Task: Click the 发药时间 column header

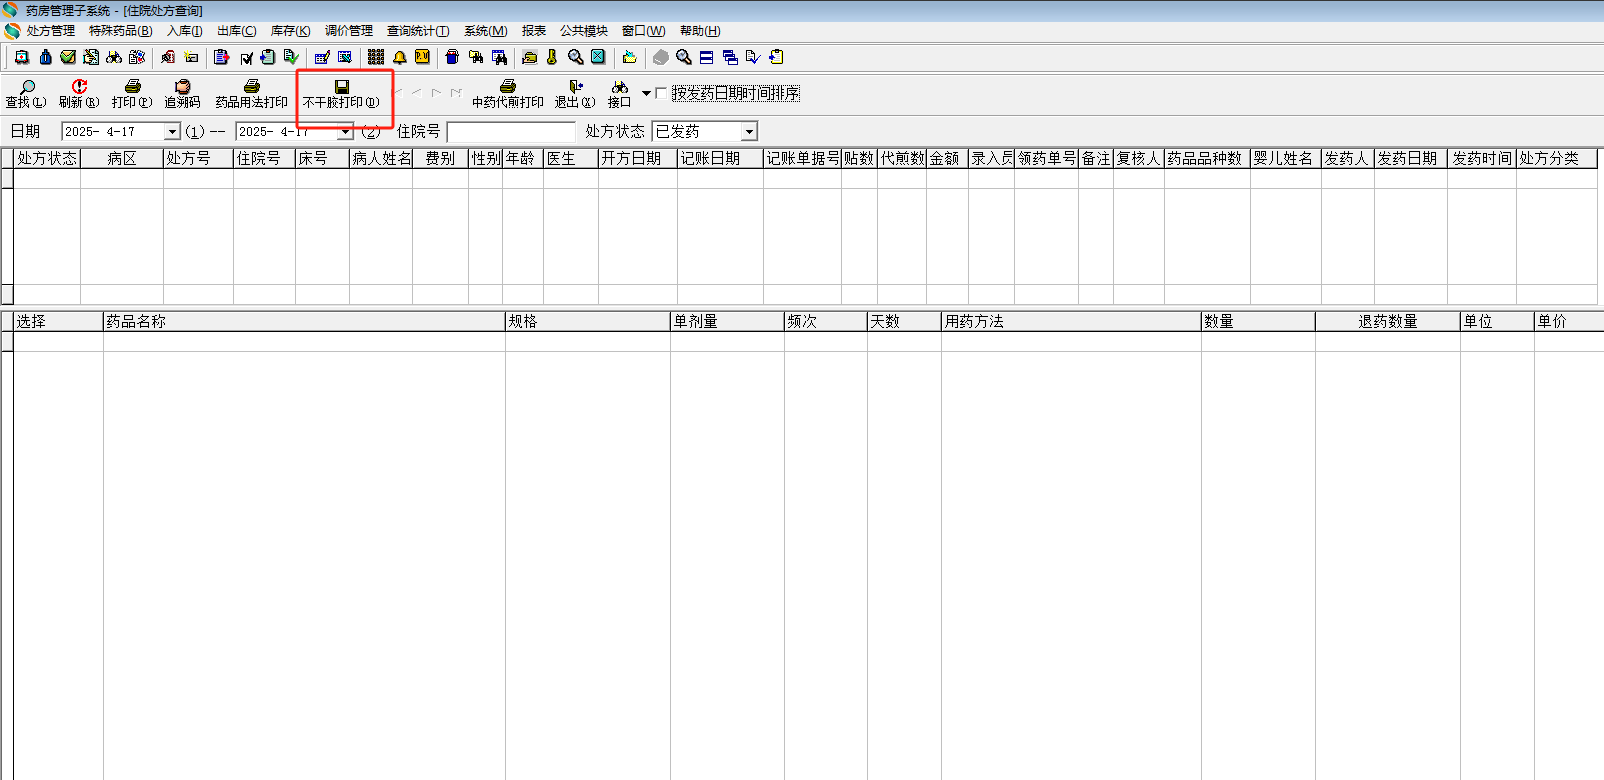Action: 1482,158
